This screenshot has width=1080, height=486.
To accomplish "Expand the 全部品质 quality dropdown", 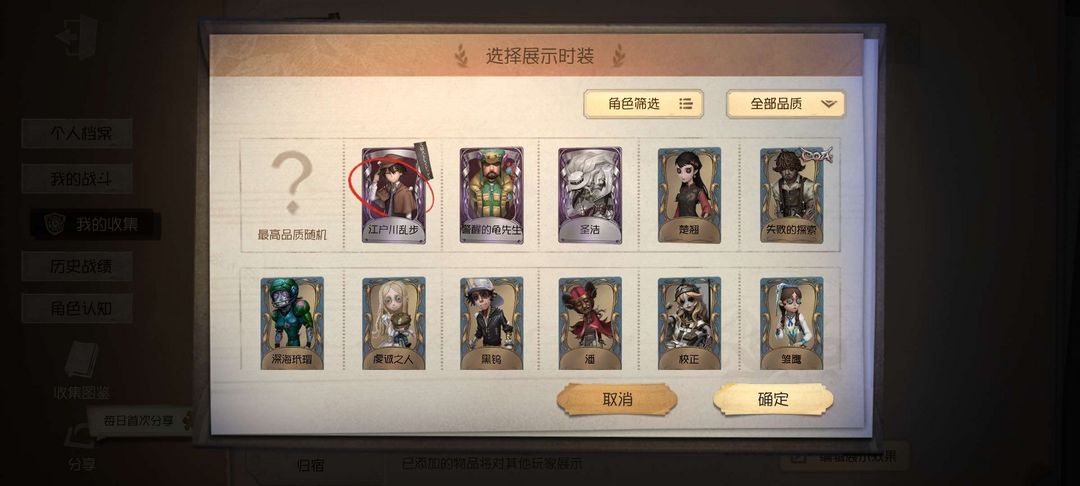I will click(786, 104).
